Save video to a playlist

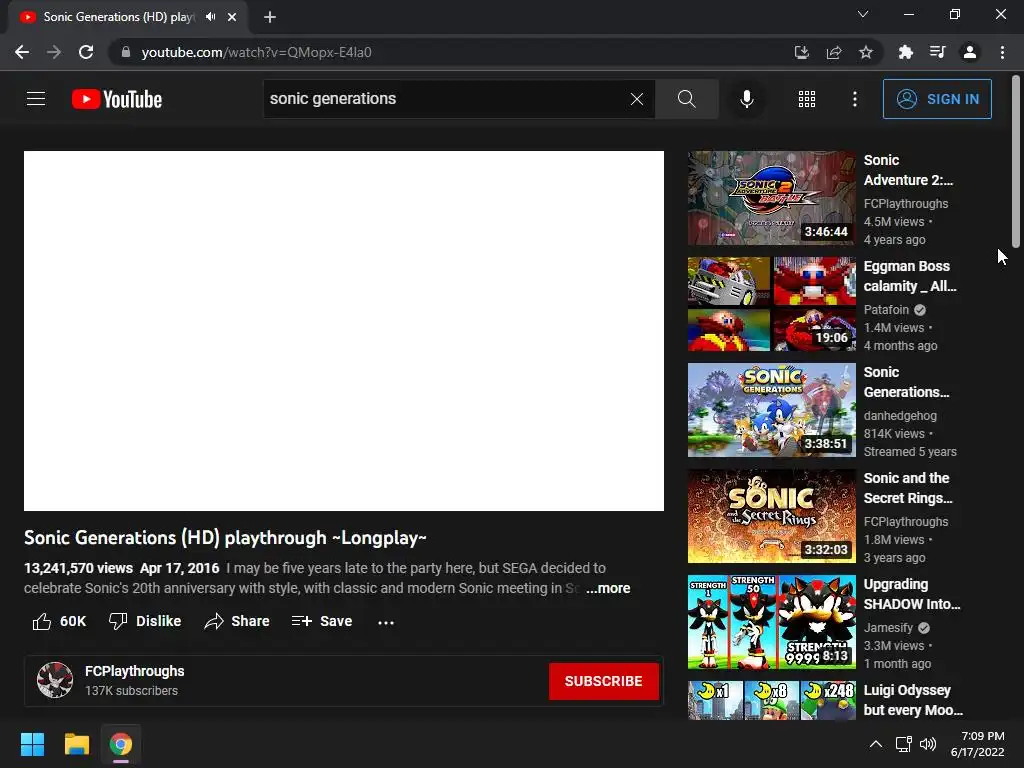coord(322,621)
